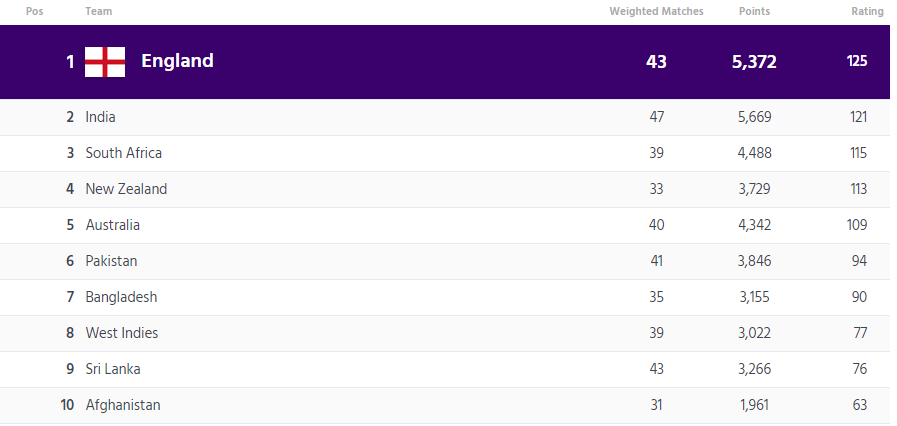Open the Sri Lanka row
This screenshot has width=897, height=426.
[112, 369]
